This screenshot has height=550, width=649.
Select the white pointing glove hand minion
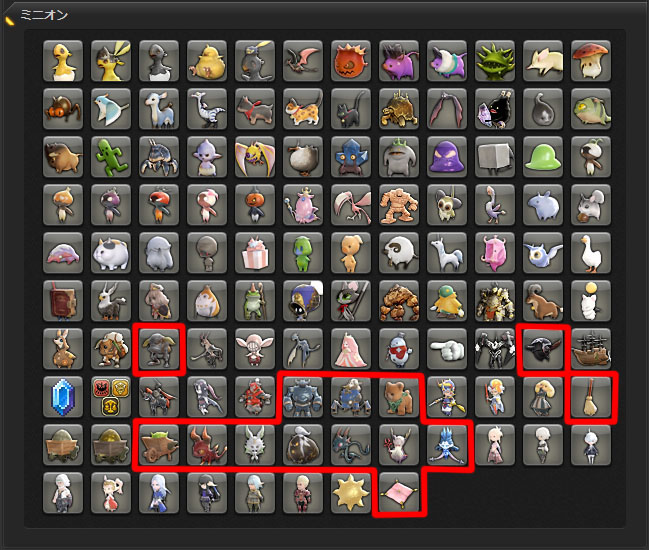coord(447,349)
